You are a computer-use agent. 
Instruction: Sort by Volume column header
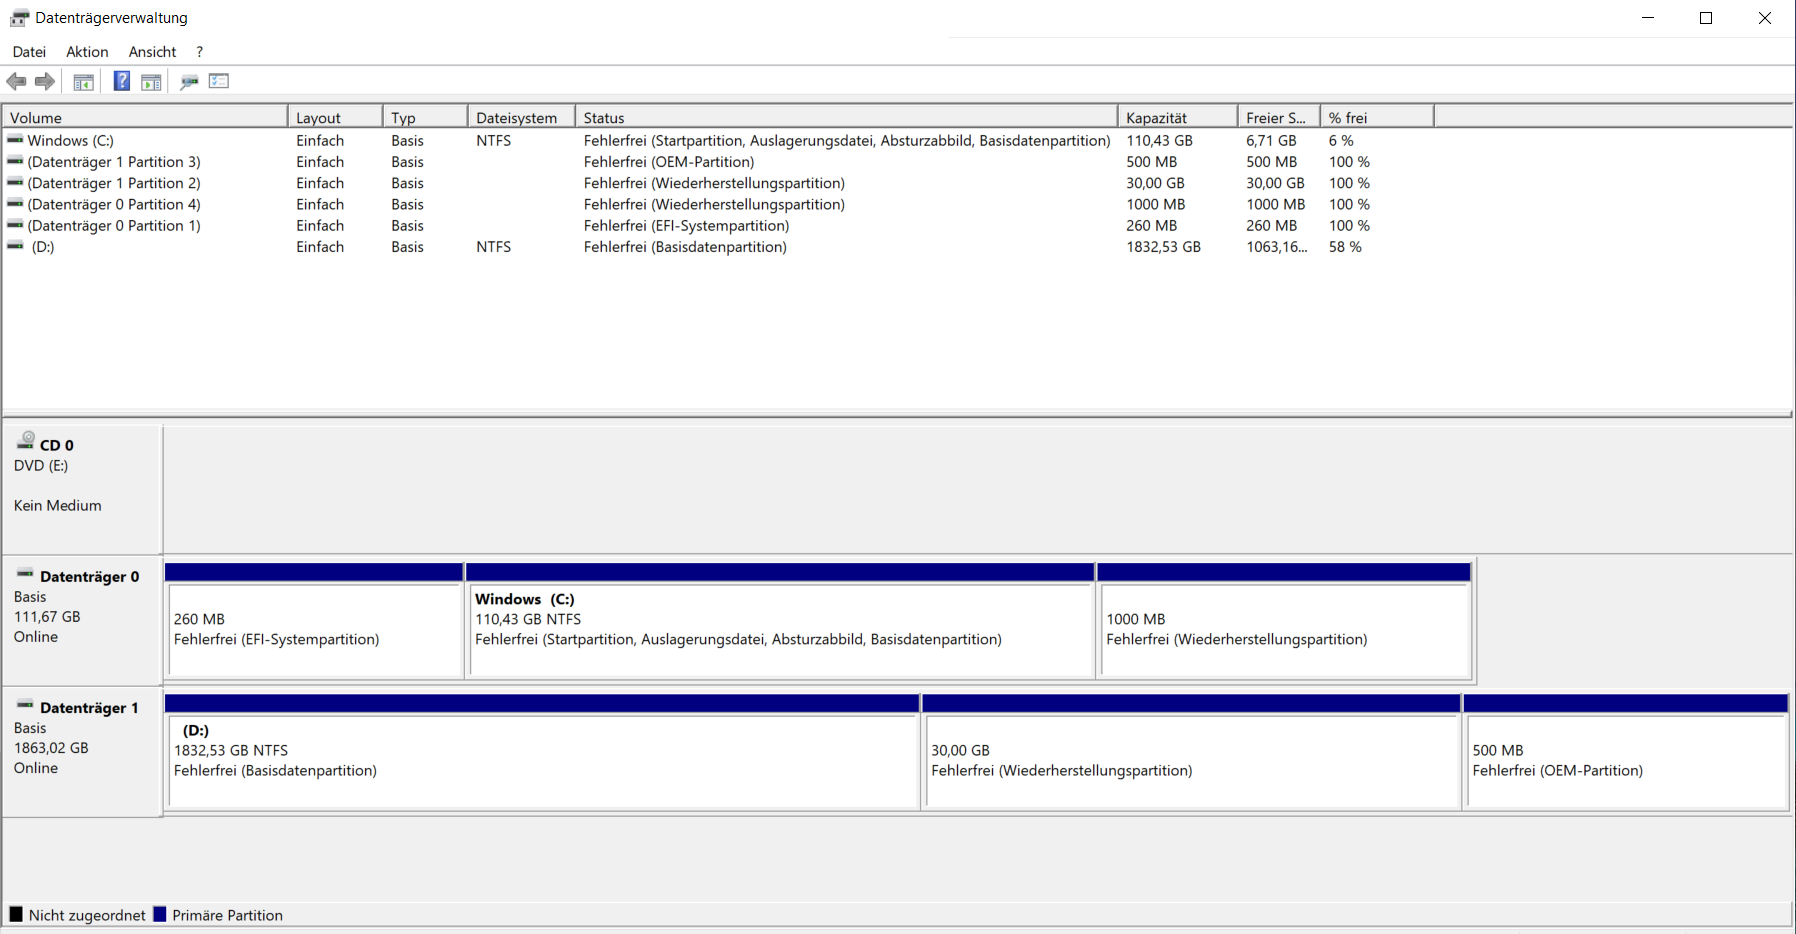coord(145,117)
